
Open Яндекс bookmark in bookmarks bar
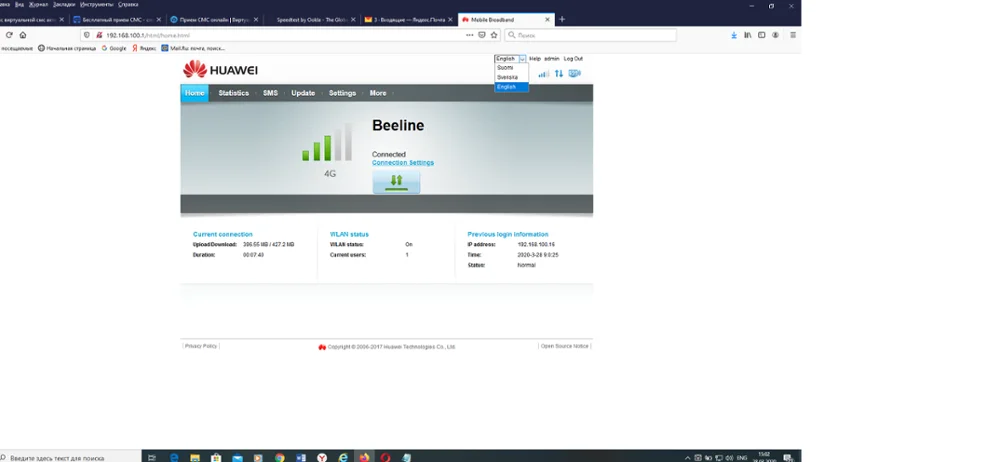point(144,48)
